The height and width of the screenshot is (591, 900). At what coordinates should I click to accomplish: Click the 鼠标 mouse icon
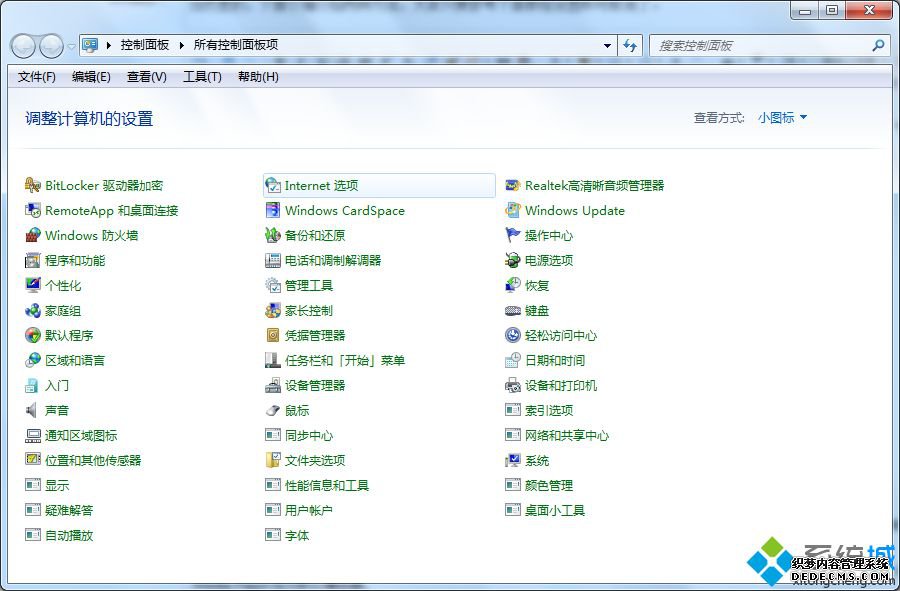(273, 410)
